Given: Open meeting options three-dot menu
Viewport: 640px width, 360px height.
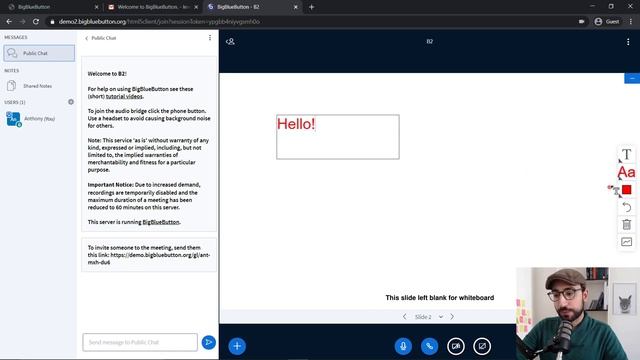Looking at the screenshot, I should (x=628, y=42).
